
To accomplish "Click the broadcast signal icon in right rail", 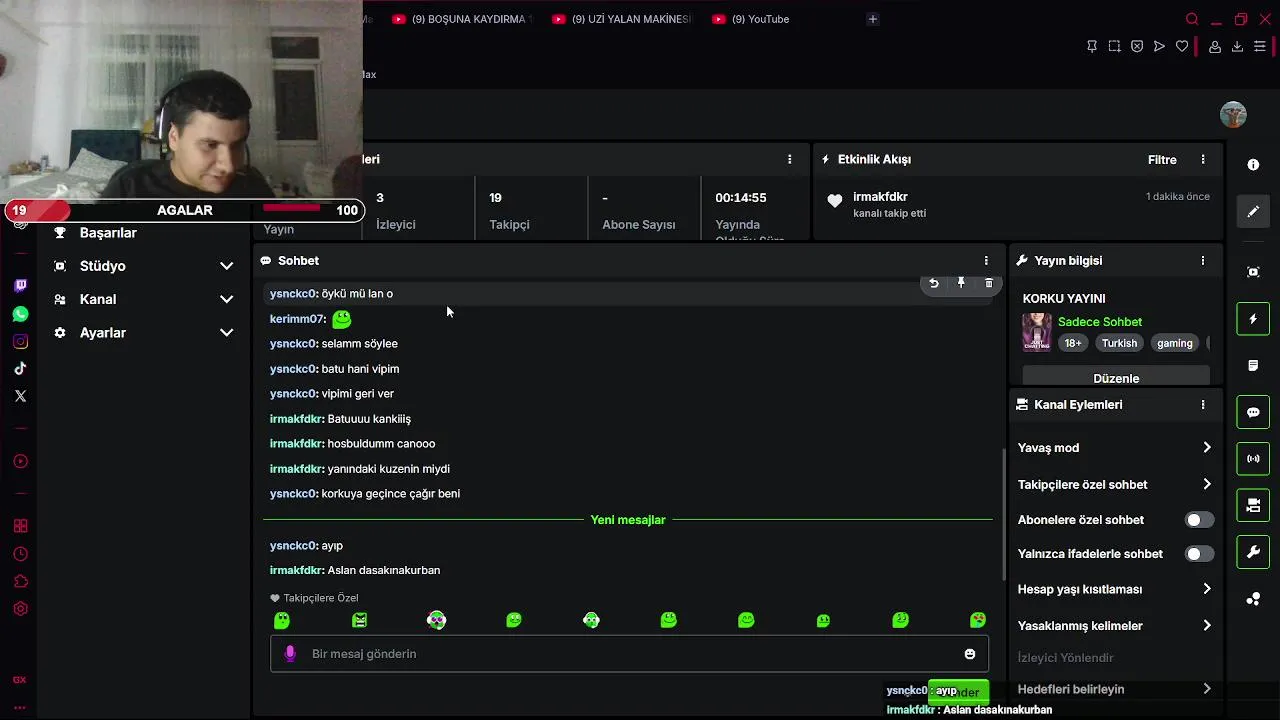I will [x=1253, y=459].
